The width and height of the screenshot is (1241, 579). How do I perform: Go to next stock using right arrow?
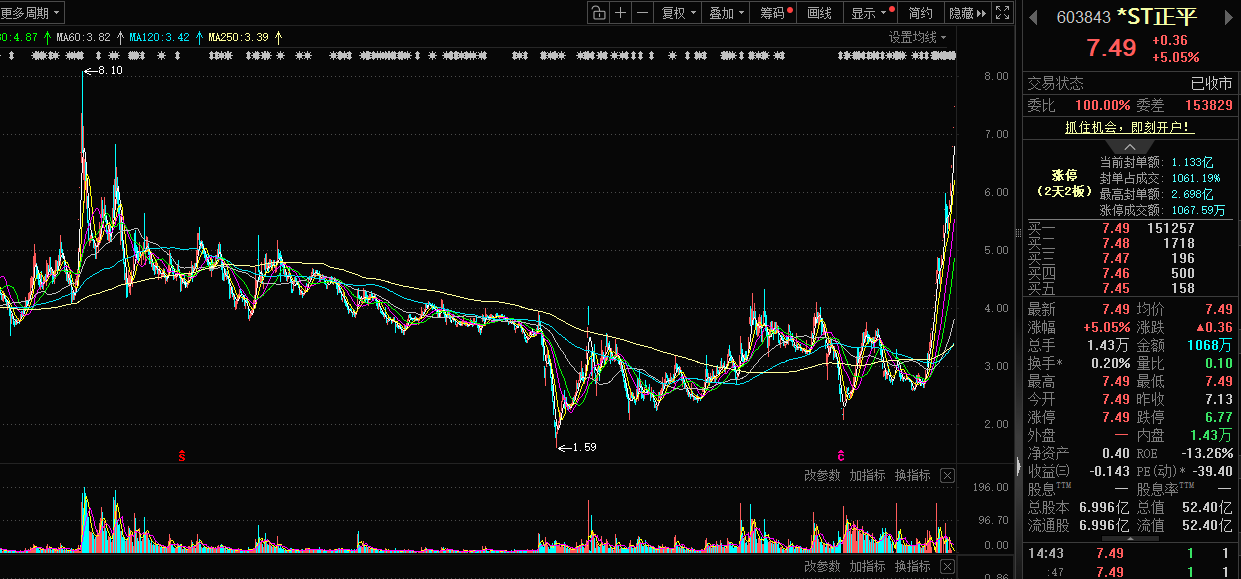[1230, 18]
